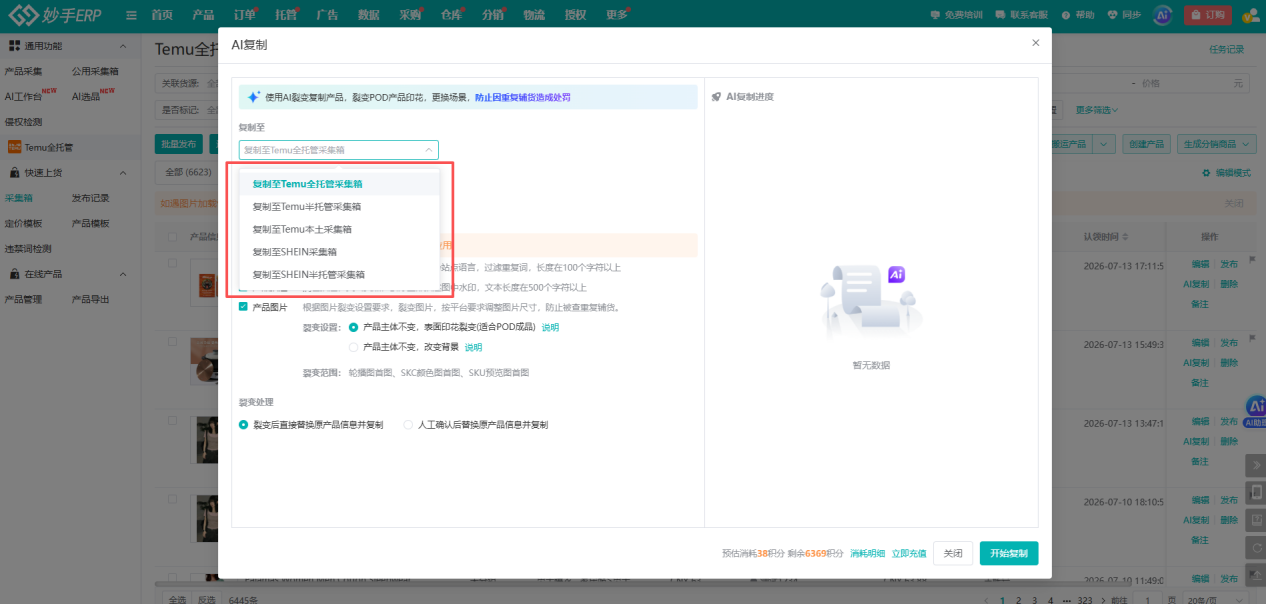Select 产品主体不变,改变背景 radio option

(x=353, y=347)
